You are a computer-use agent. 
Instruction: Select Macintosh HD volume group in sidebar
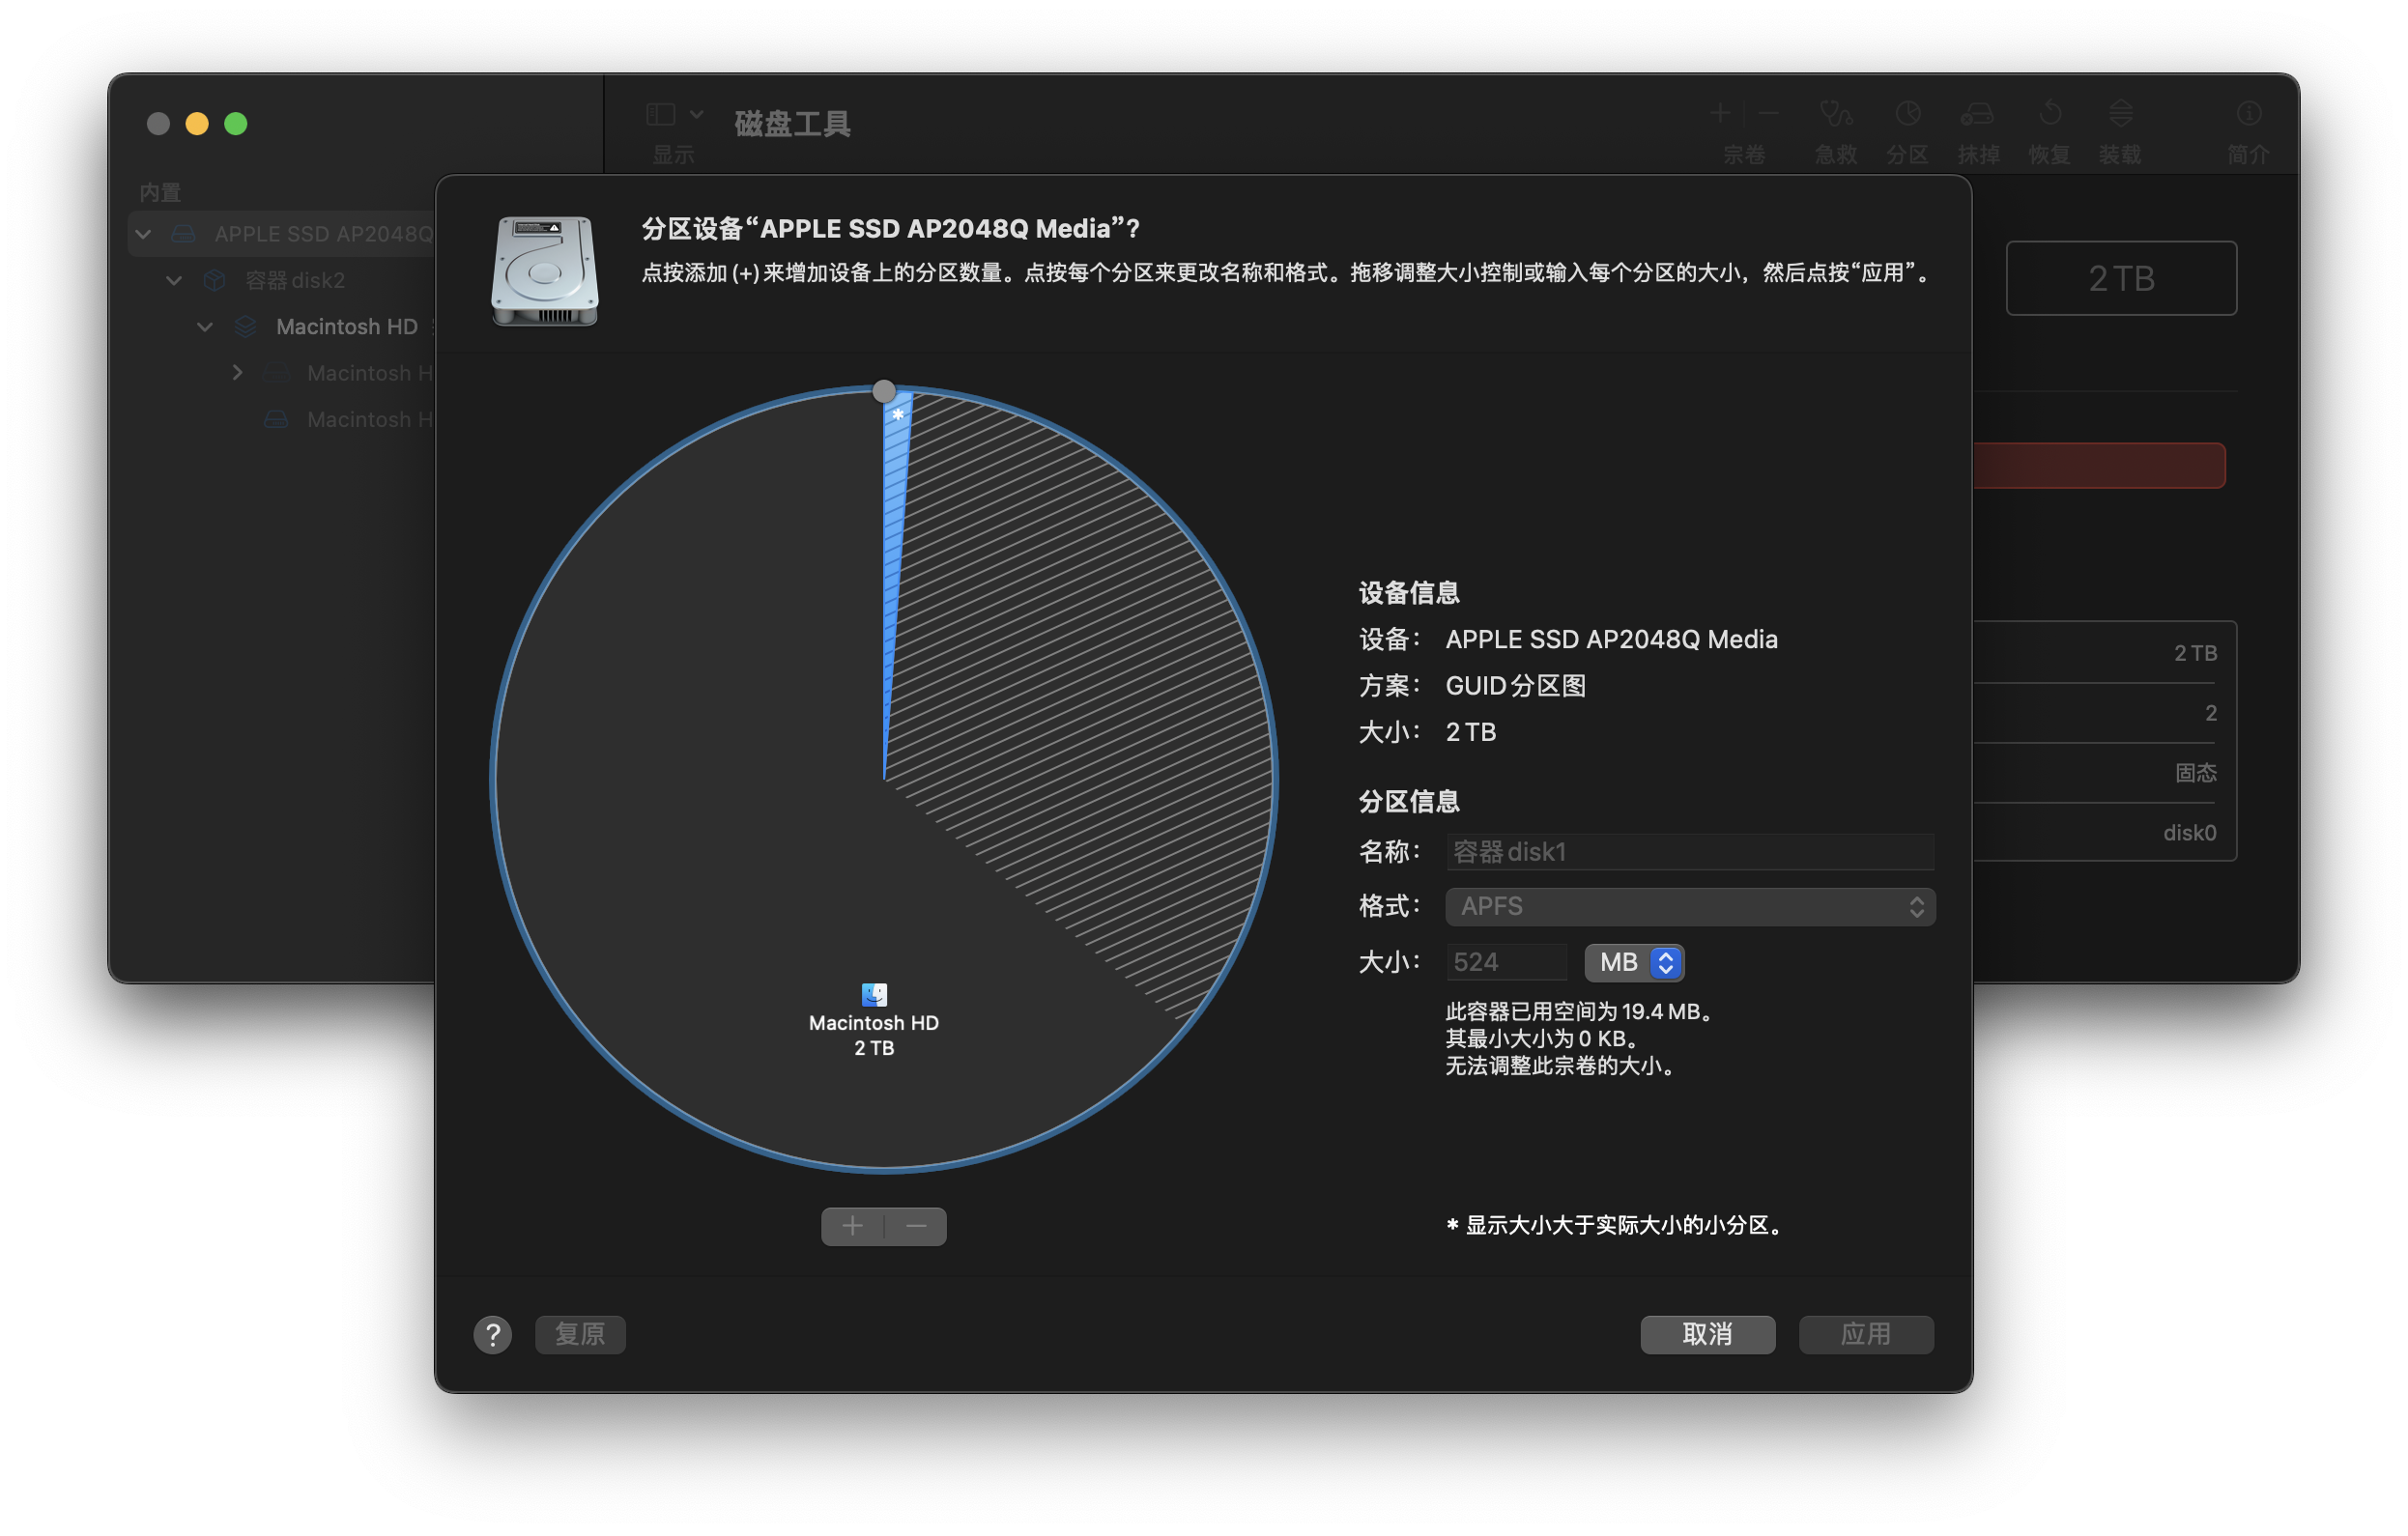(346, 327)
